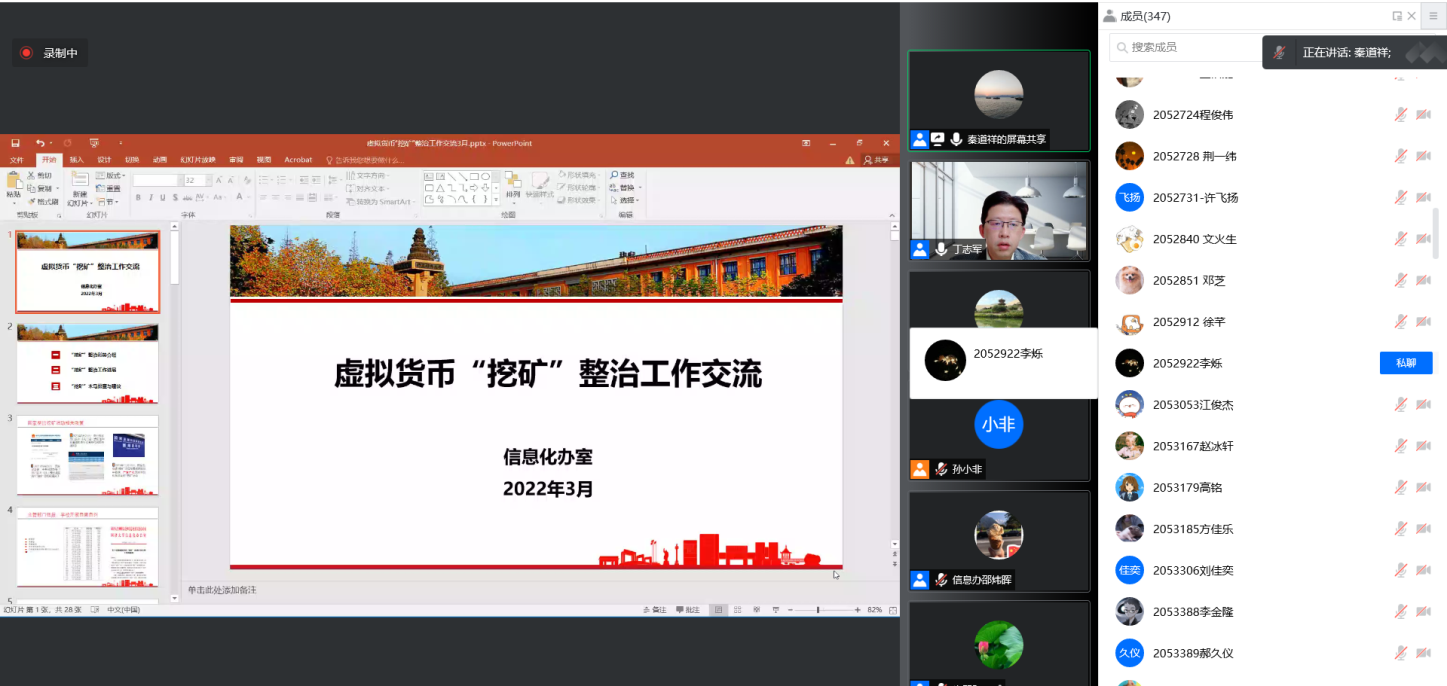
Task: Open the hamburger menu above member list
Action: pyautogui.click(x=1432, y=16)
